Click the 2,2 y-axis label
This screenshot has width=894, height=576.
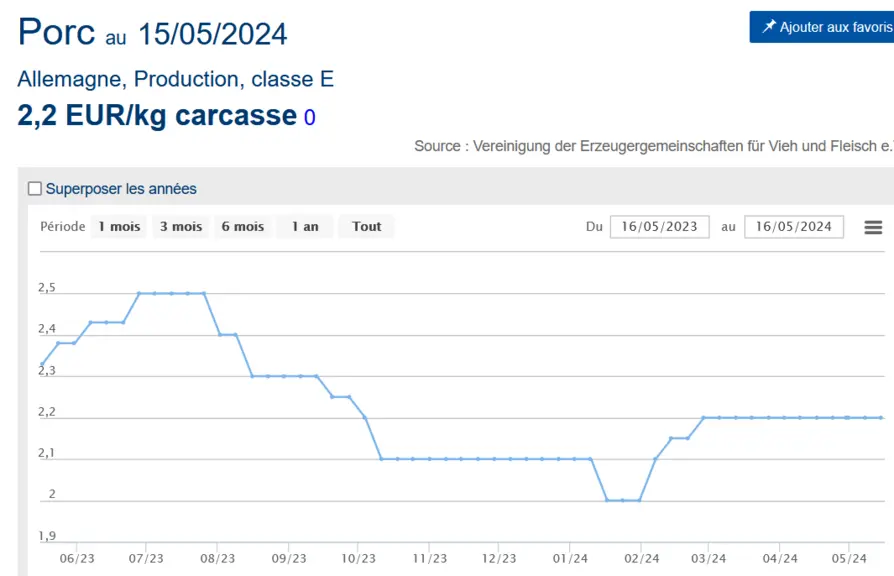[47, 412]
